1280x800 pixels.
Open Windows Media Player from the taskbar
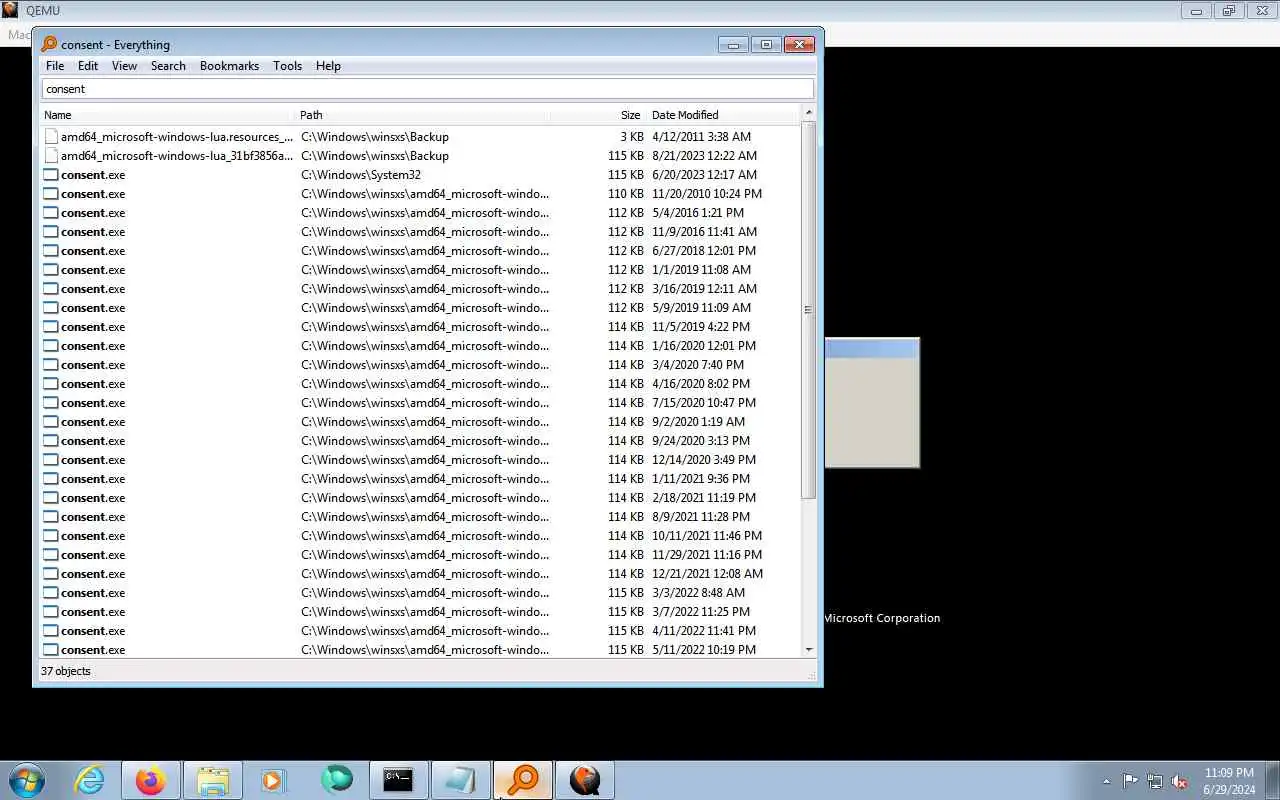click(x=274, y=780)
